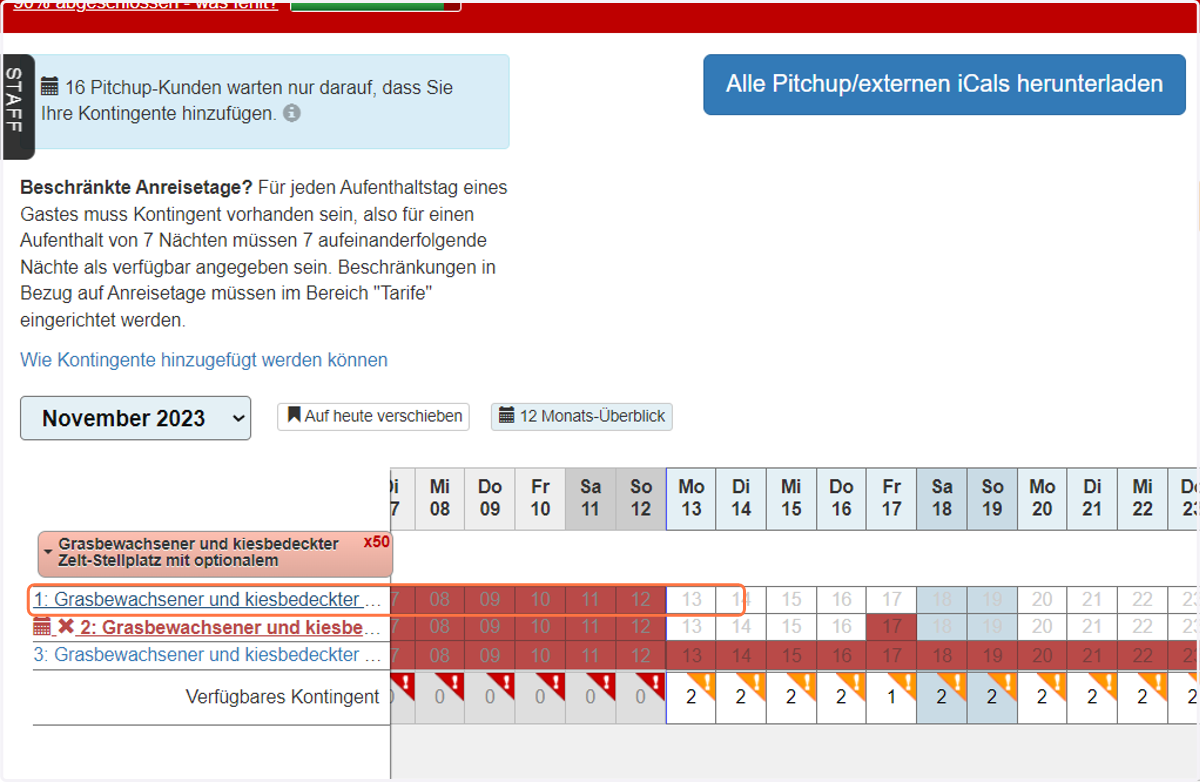
Task: Click orange warning flag under Sa 18
Action: (957, 683)
